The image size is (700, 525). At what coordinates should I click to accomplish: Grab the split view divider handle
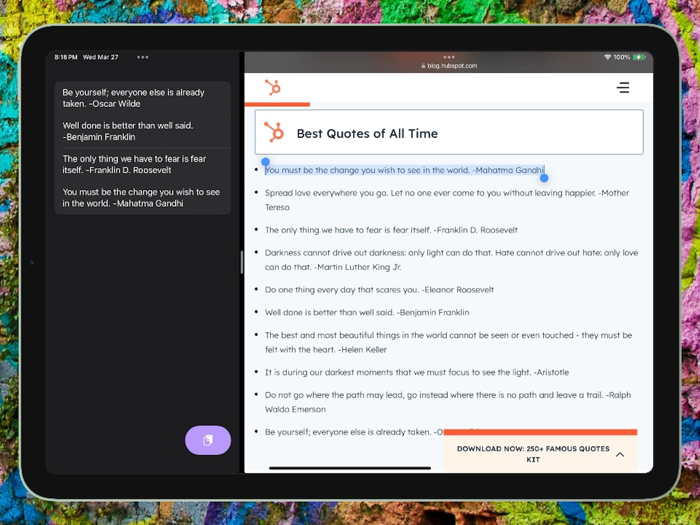(242, 262)
